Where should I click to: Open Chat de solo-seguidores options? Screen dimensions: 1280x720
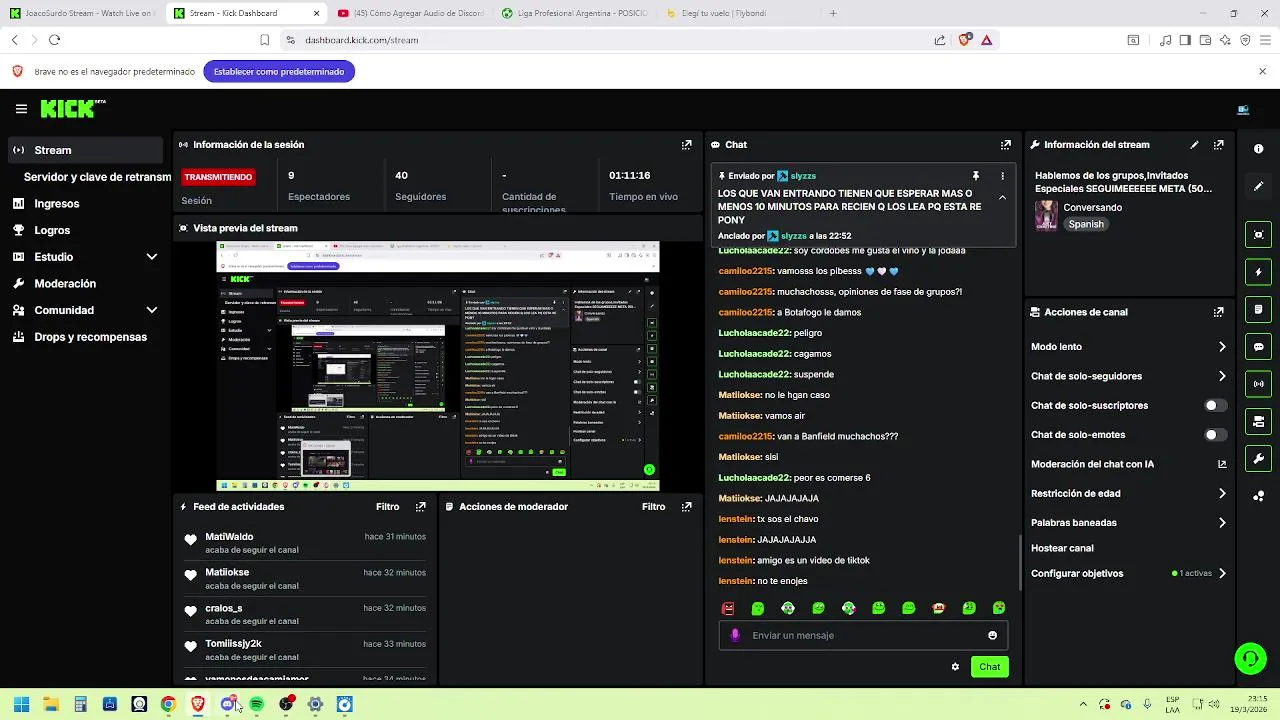coord(1128,376)
